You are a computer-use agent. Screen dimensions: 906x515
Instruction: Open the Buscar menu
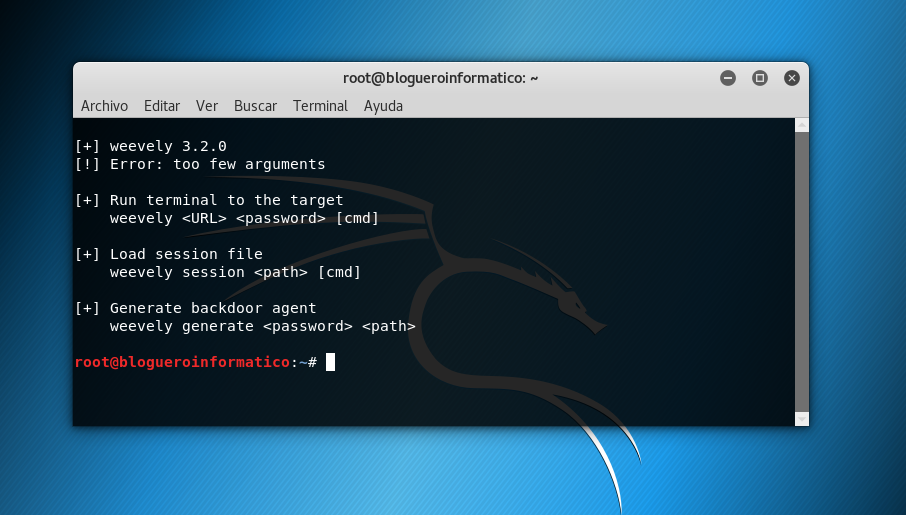coord(255,106)
